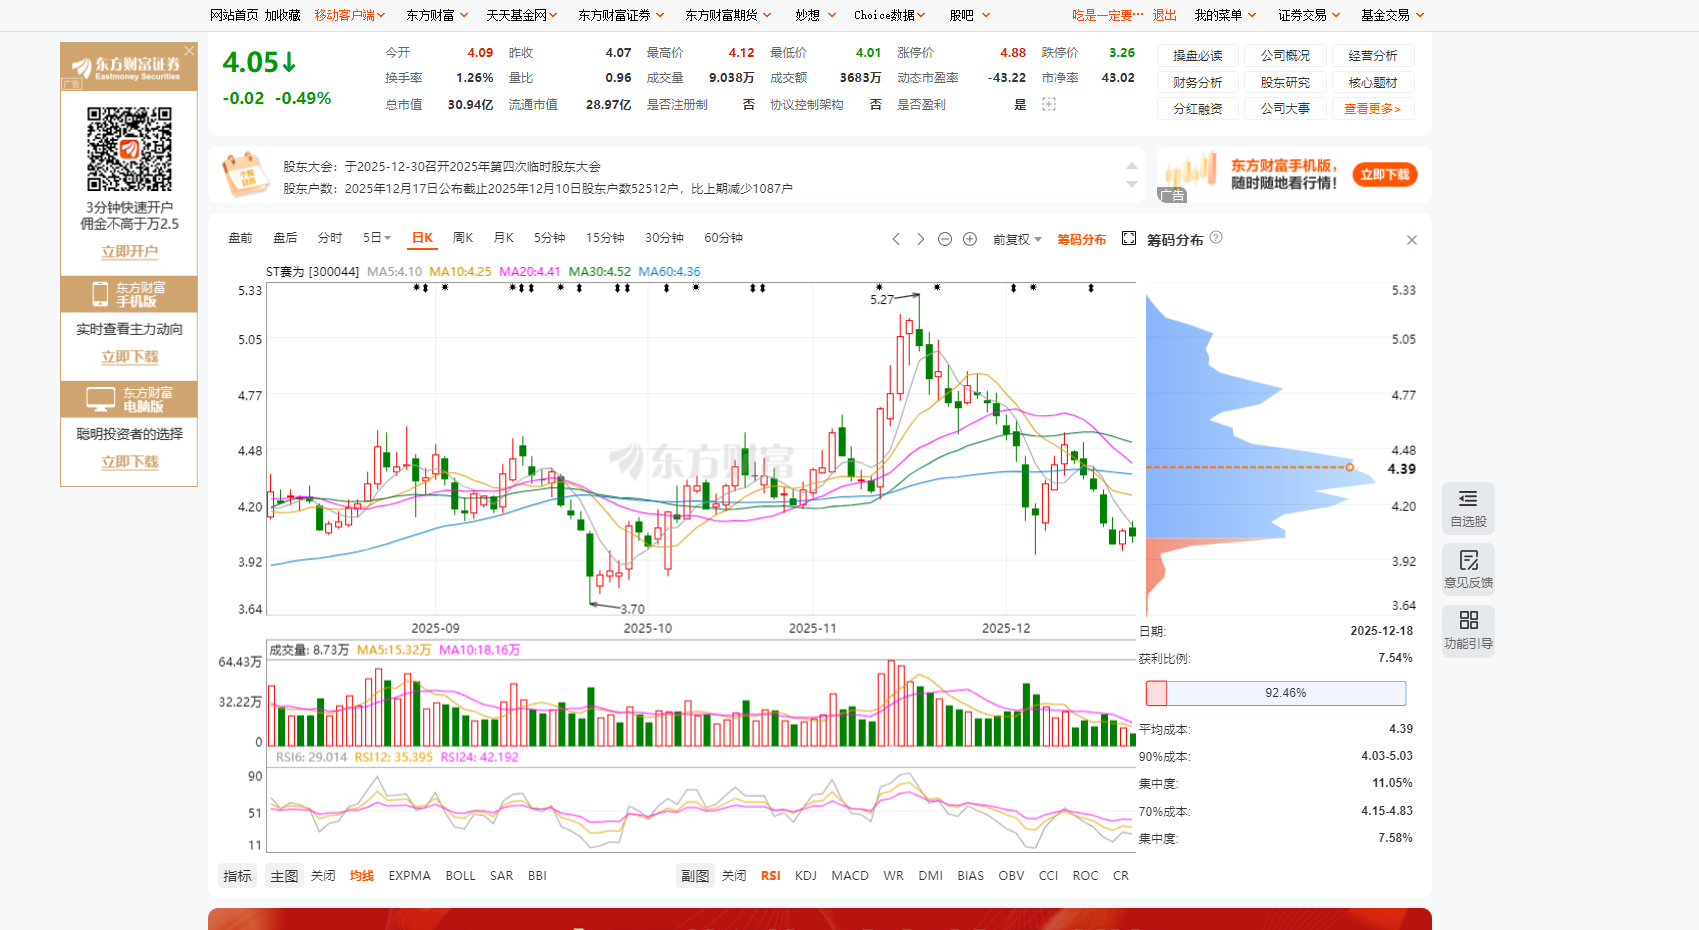This screenshot has height=930, width=1699.
Task: Expand the 东方财富 top menu
Action: tap(435, 15)
